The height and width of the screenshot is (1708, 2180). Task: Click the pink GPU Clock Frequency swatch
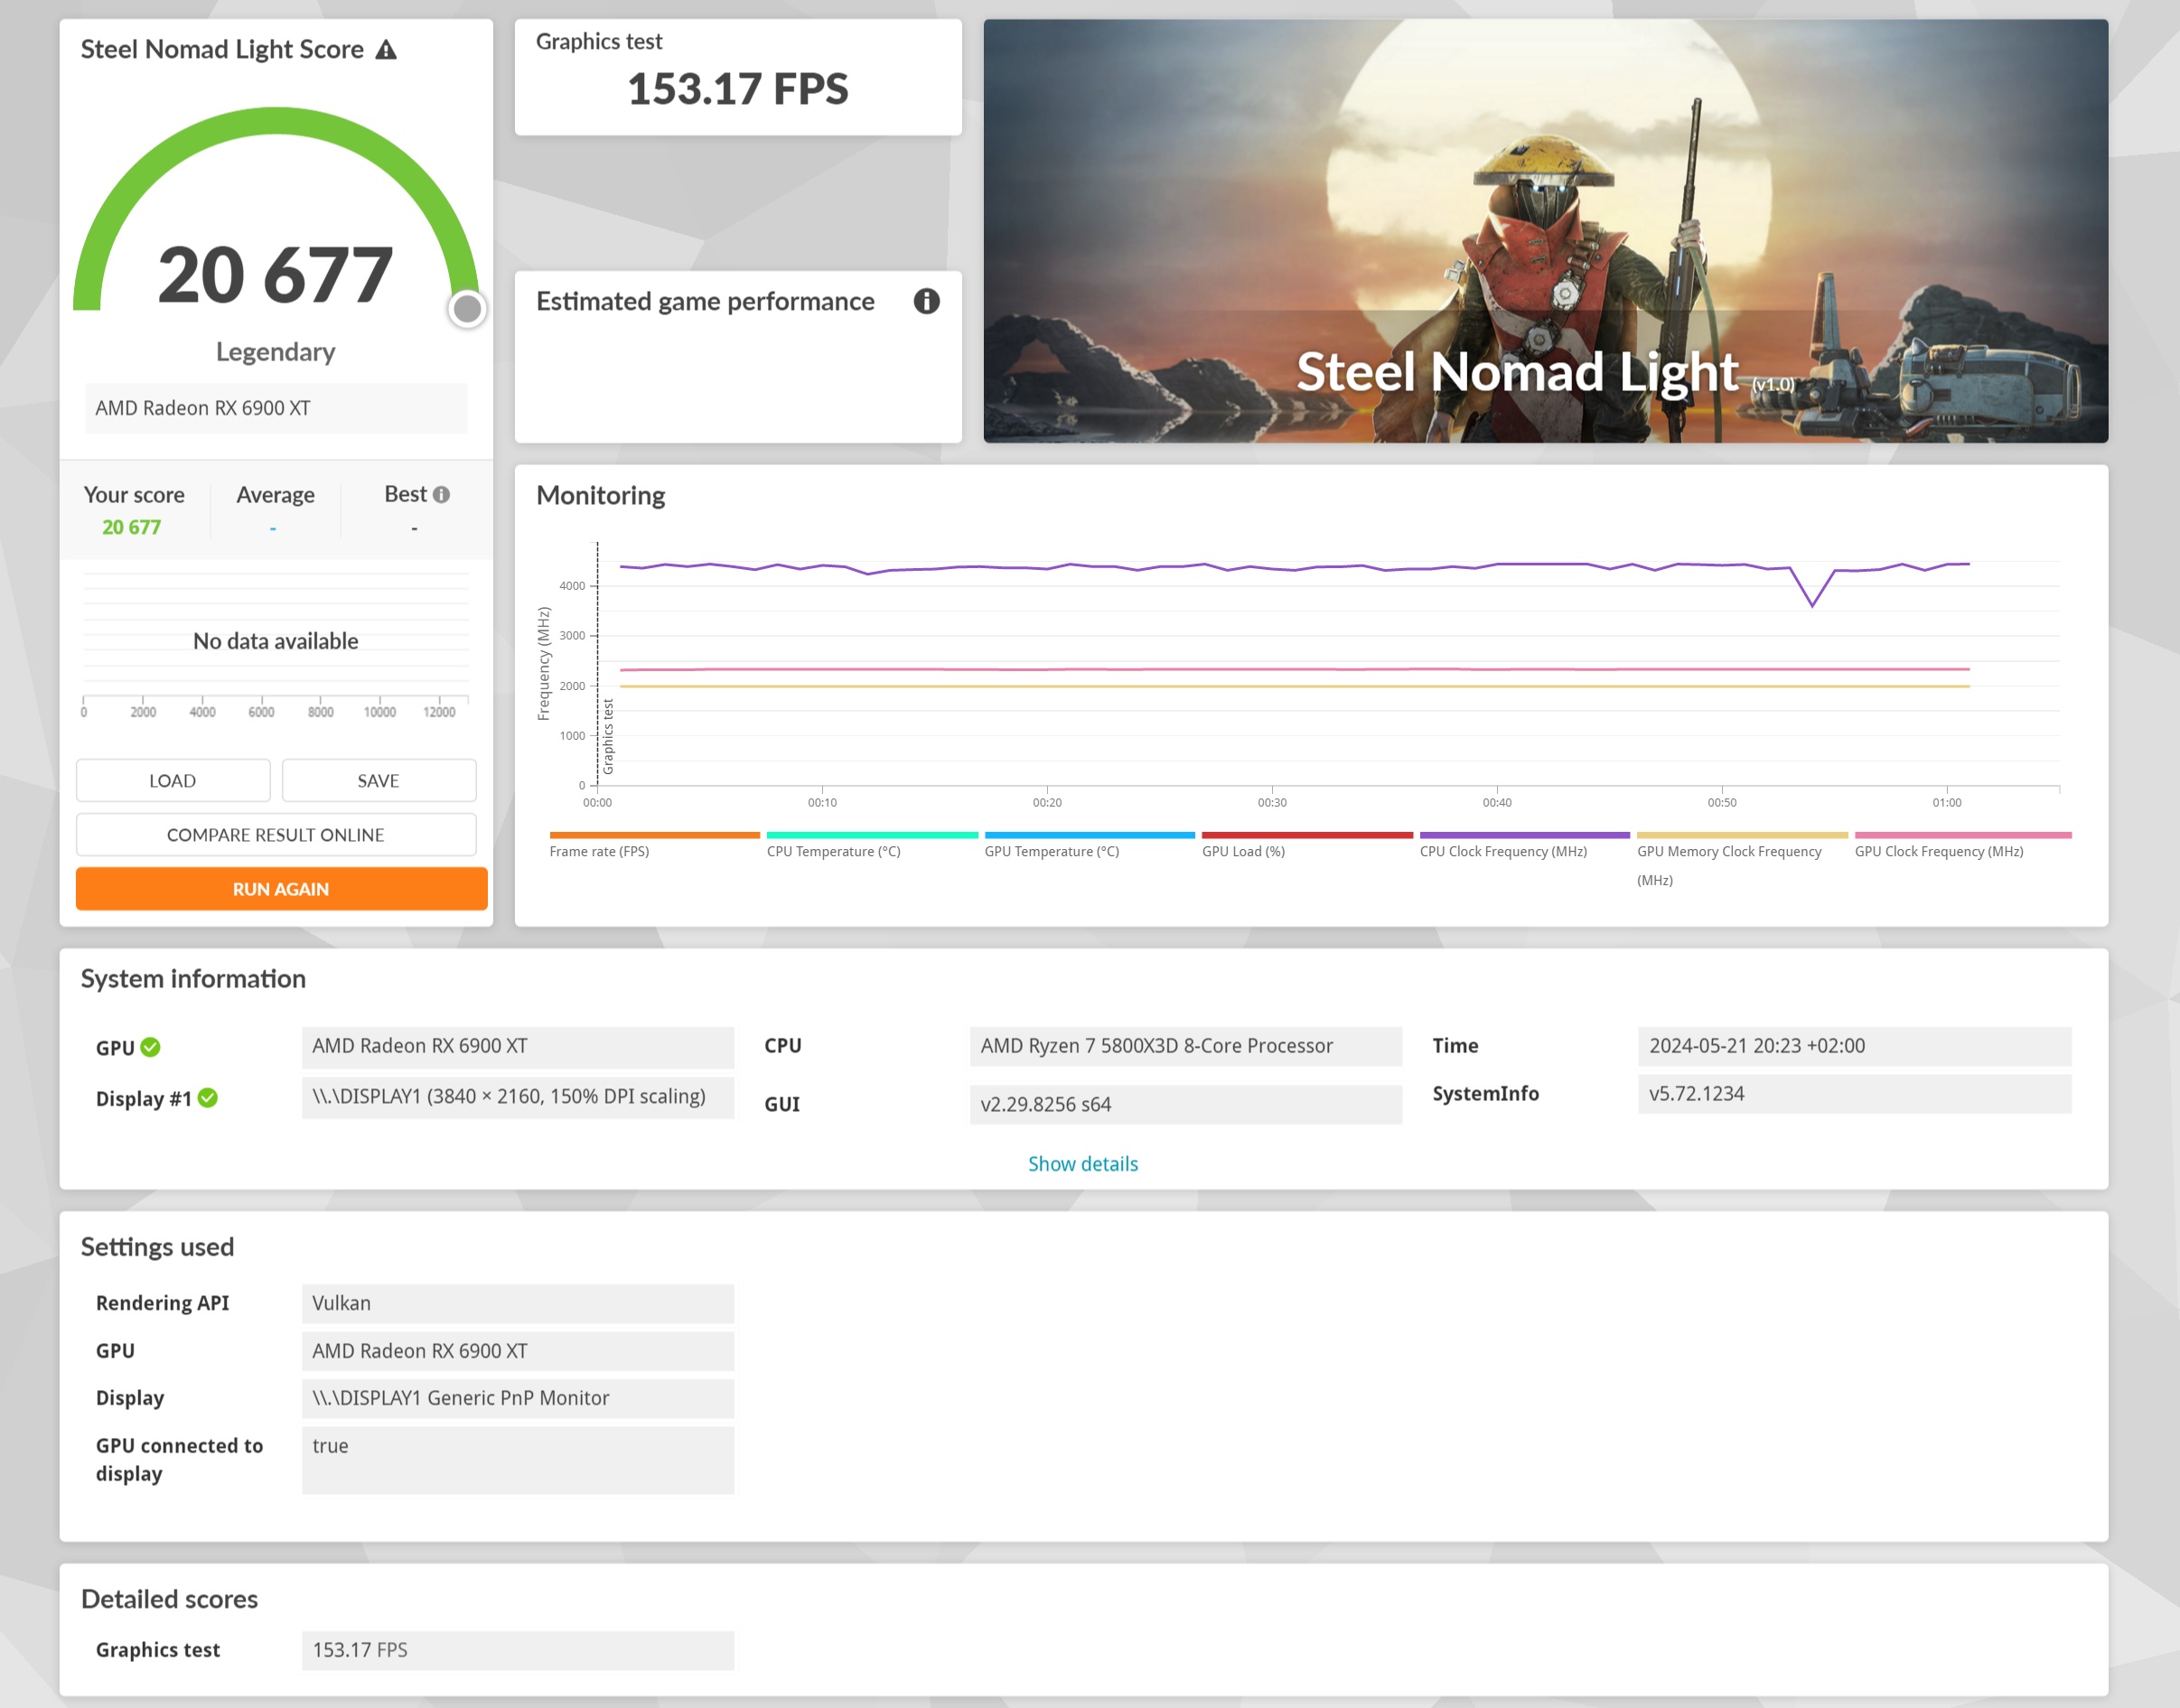[x=1962, y=835]
